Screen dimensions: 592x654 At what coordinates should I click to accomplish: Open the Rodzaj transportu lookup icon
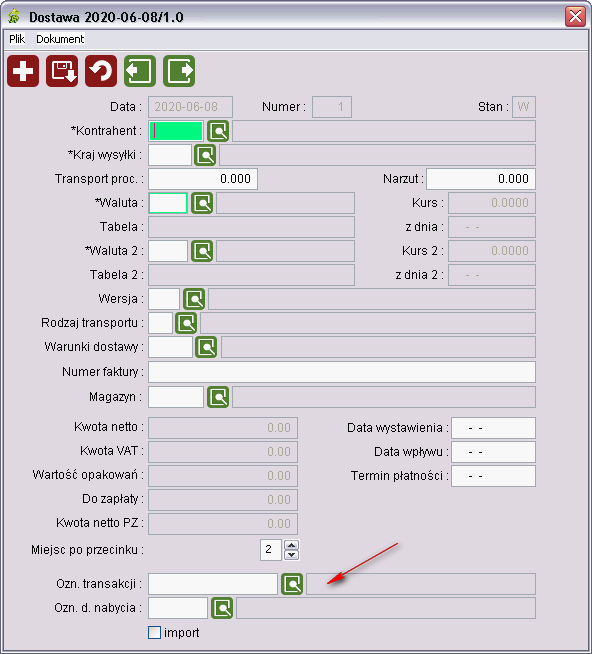click(186, 323)
